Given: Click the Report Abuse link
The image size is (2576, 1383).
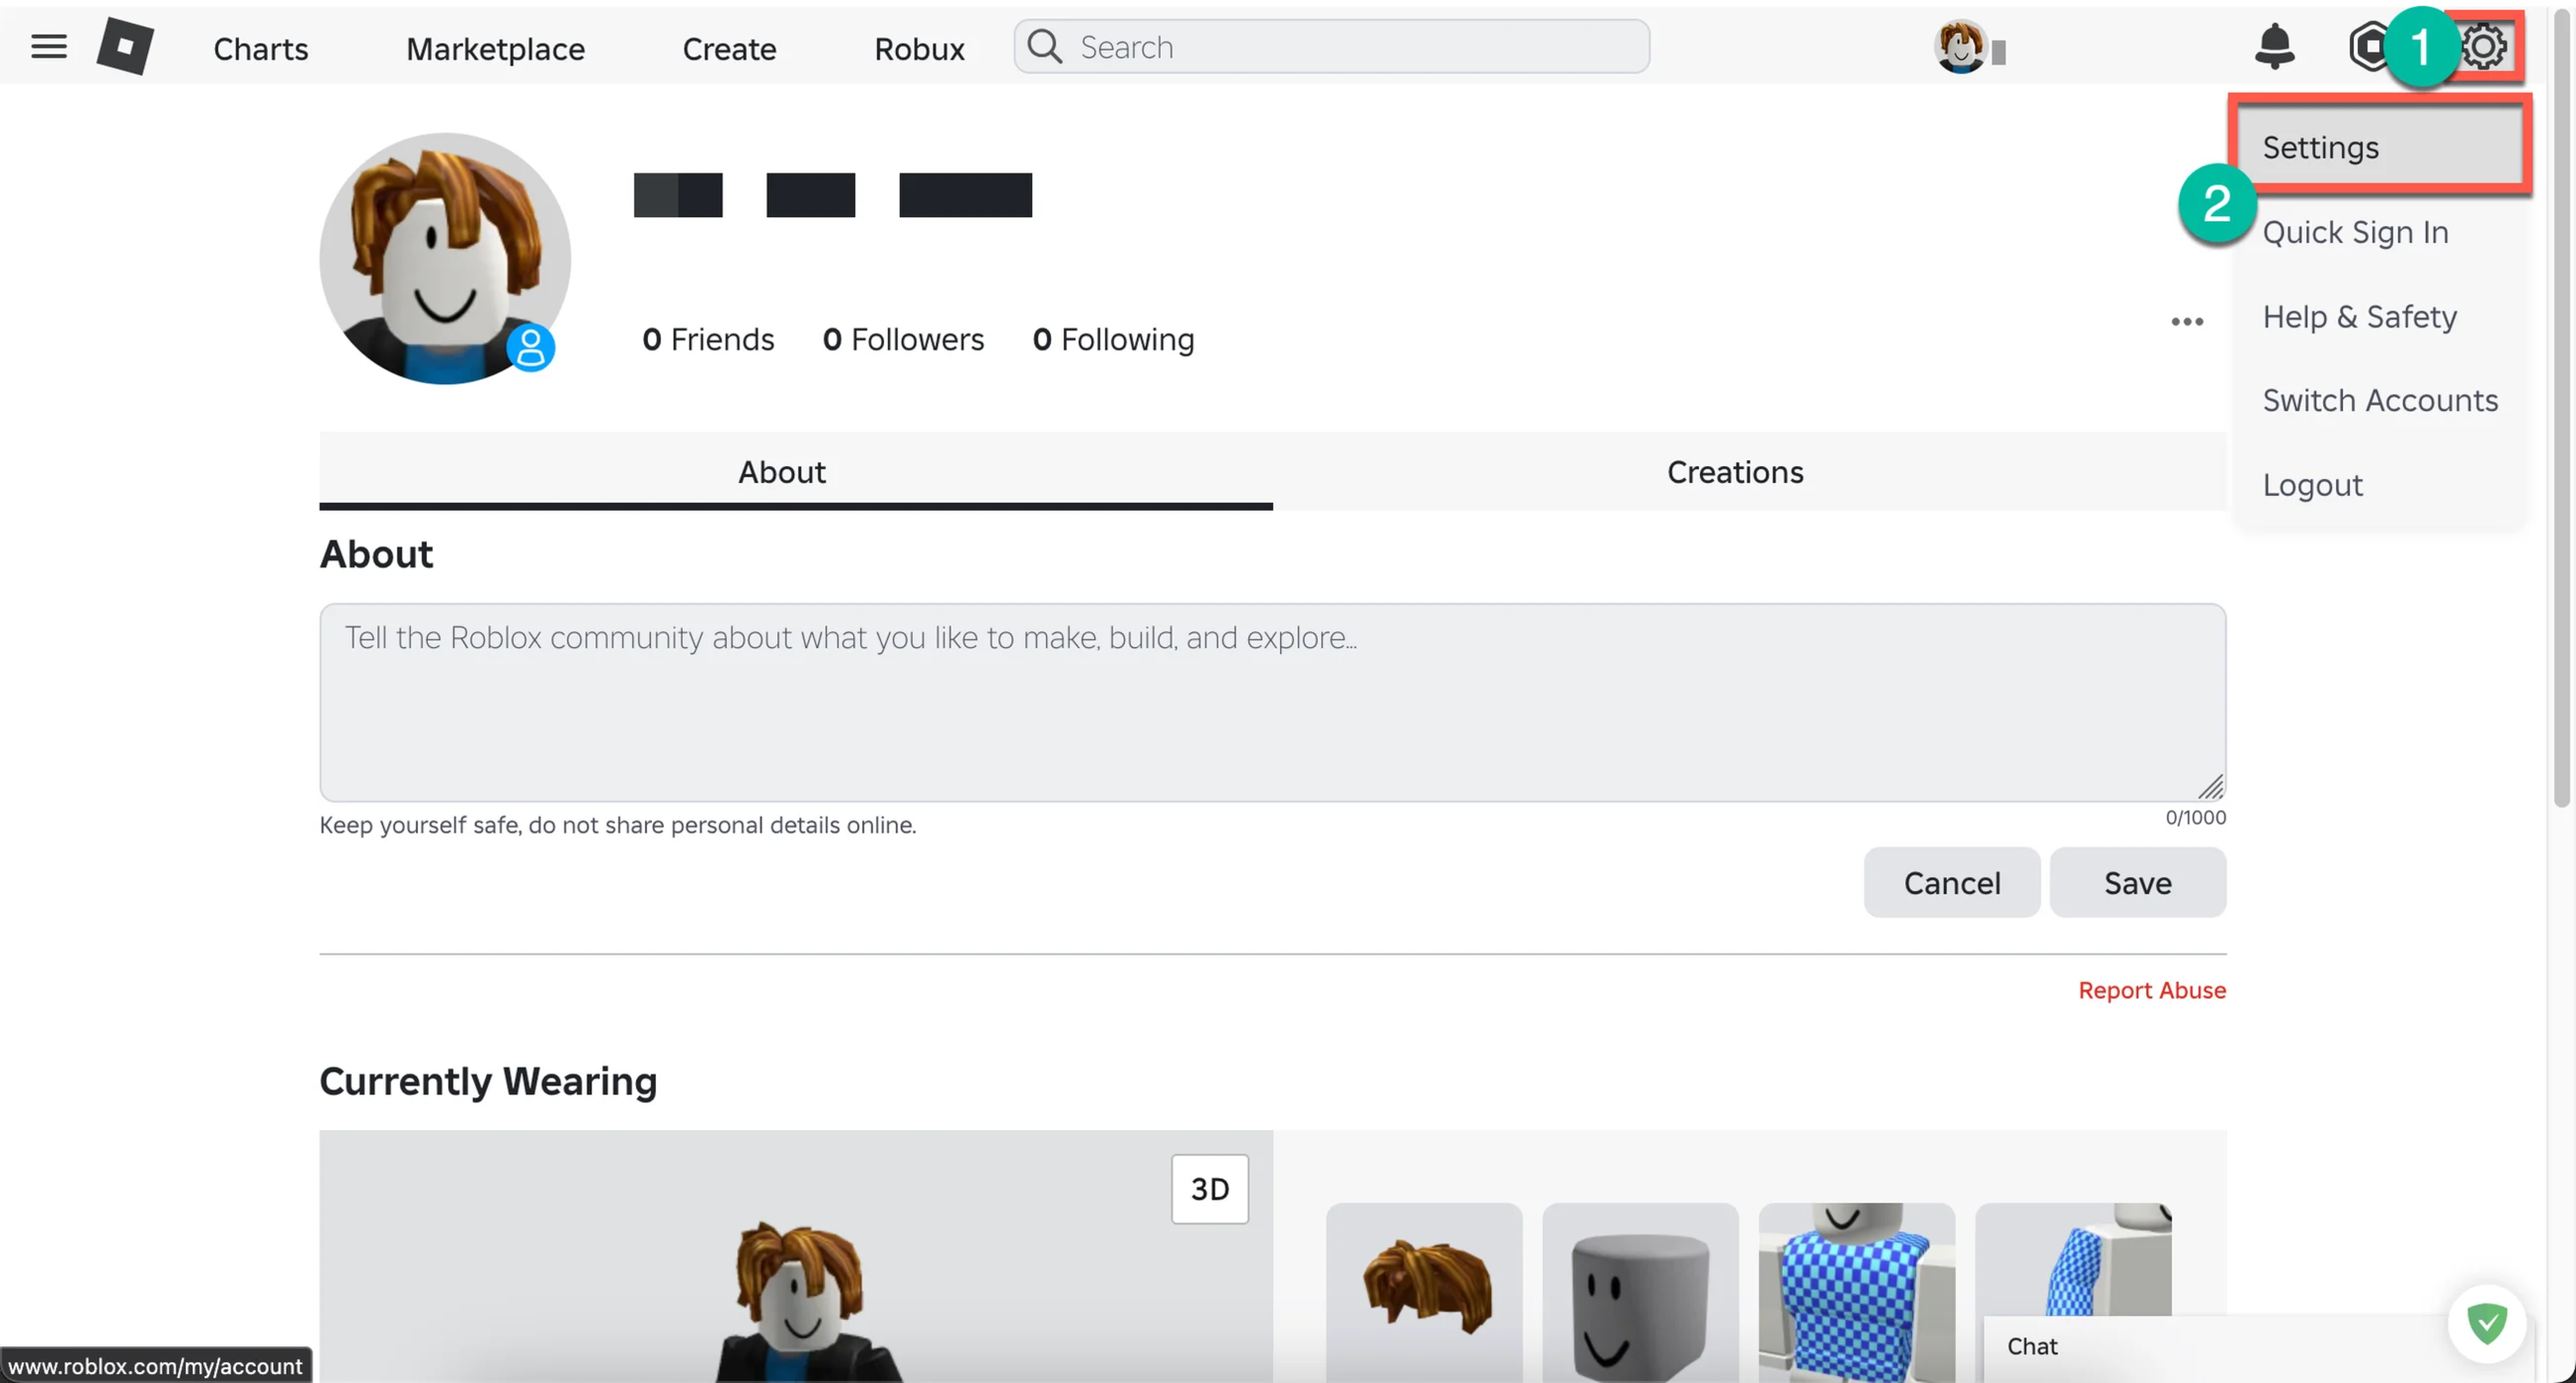Looking at the screenshot, I should [x=2152, y=989].
